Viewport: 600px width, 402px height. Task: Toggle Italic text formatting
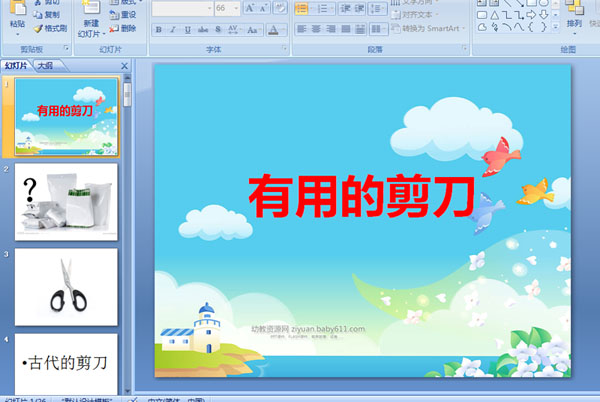coord(172,30)
